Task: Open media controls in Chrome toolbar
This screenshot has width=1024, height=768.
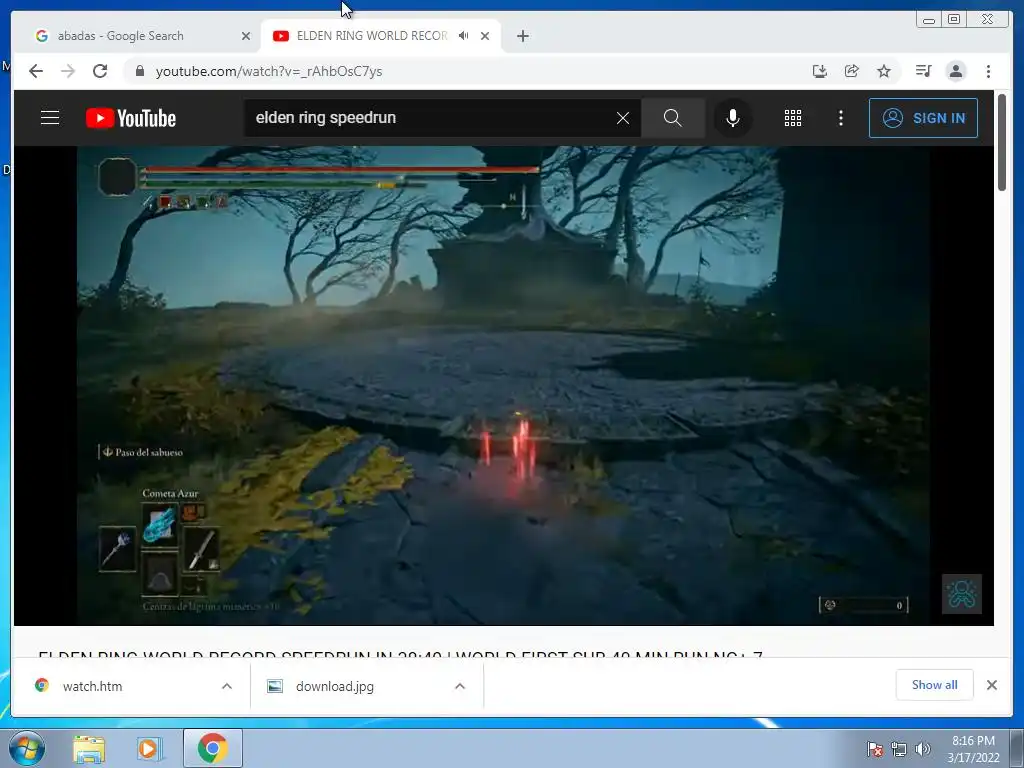Action: coord(923,71)
